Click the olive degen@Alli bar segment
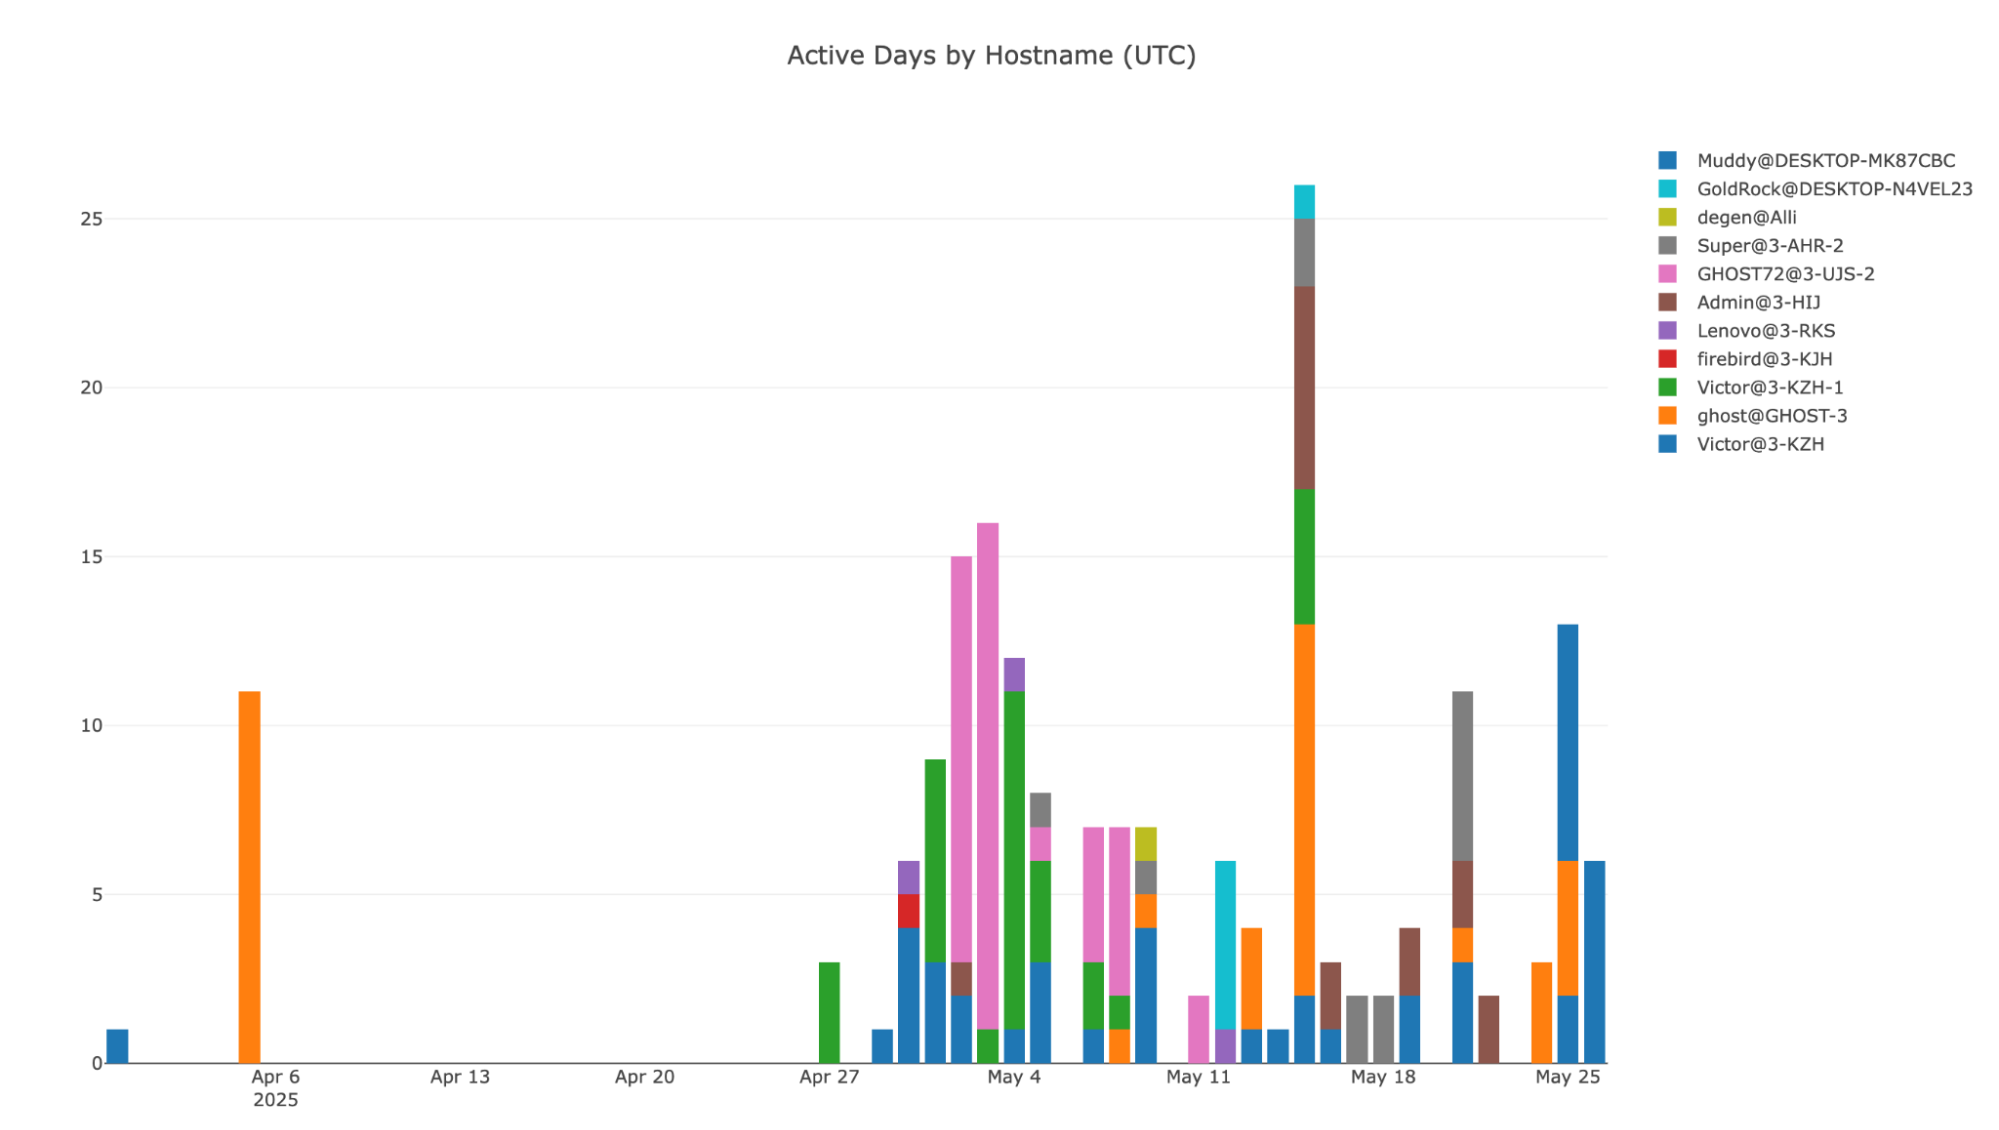Image resolution: width=1999 pixels, height=1130 pixels. click(1146, 844)
